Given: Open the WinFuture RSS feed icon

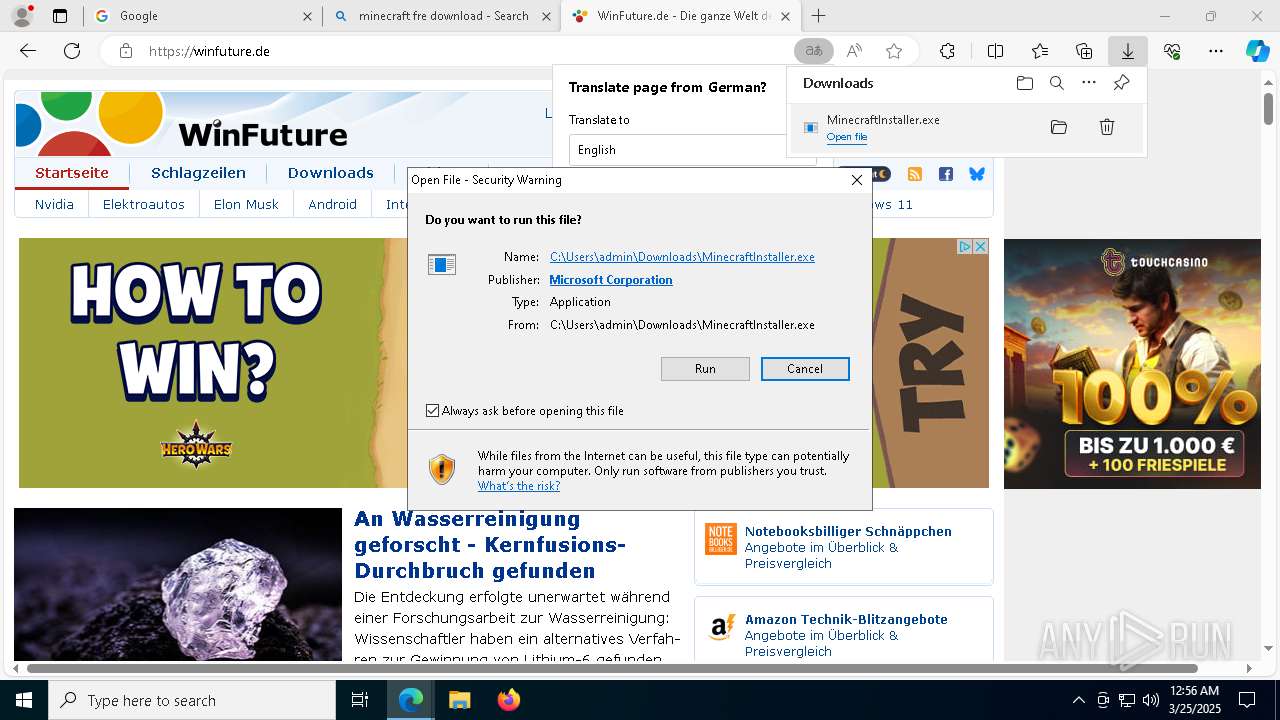Looking at the screenshot, I should pyautogui.click(x=915, y=174).
